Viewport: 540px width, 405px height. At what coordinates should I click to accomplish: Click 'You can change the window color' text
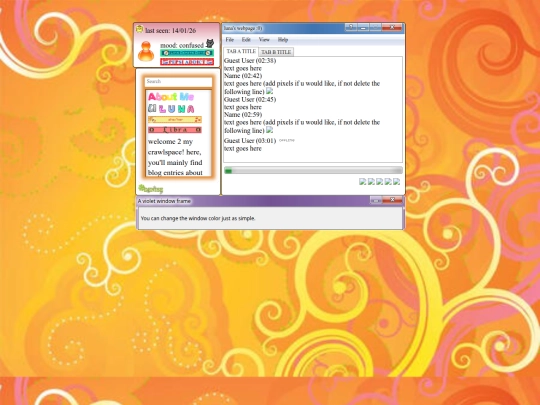(198, 218)
